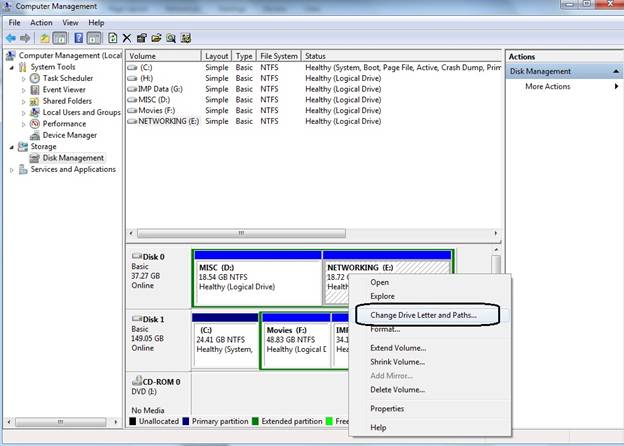624x446 pixels.
Task: Click the Open folder toolbar icon
Action: tap(156, 38)
